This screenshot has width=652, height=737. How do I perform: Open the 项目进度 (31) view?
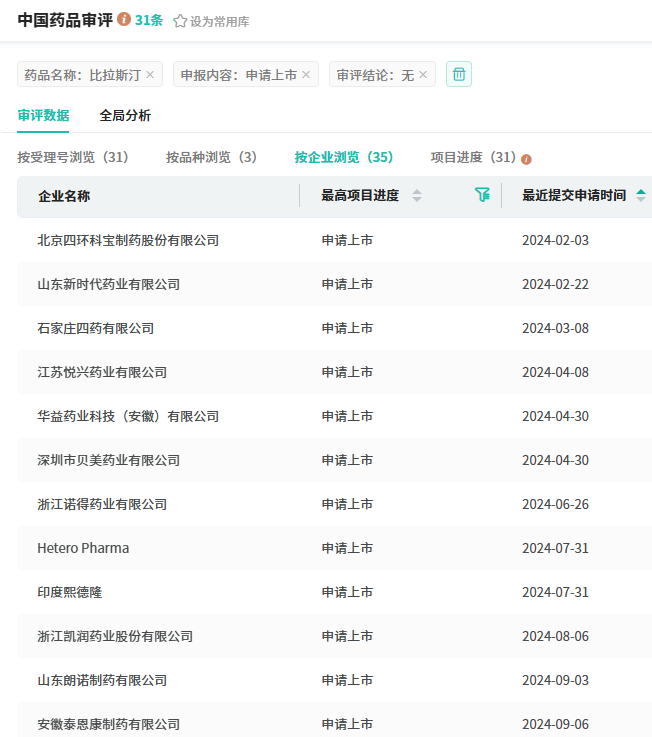pos(473,158)
